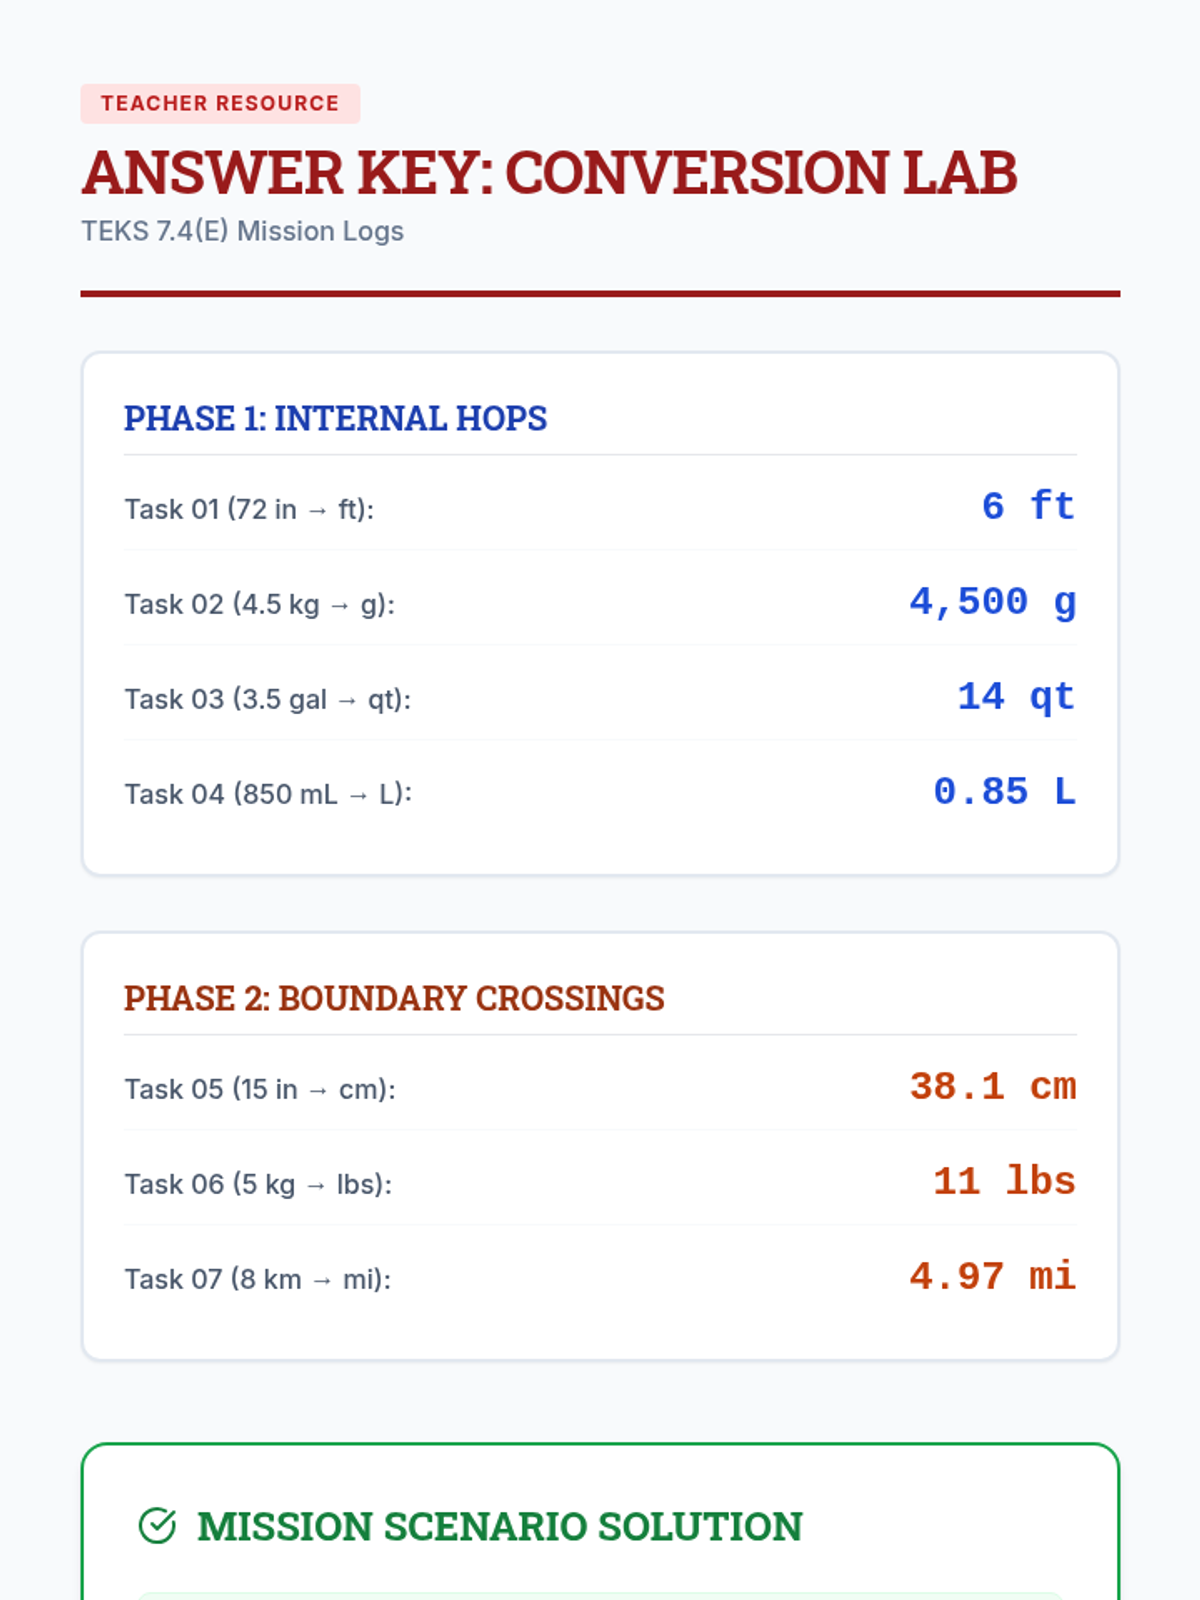Select the 0.85 L answer
The height and width of the screenshot is (1600, 1200).
(1004, 792)
